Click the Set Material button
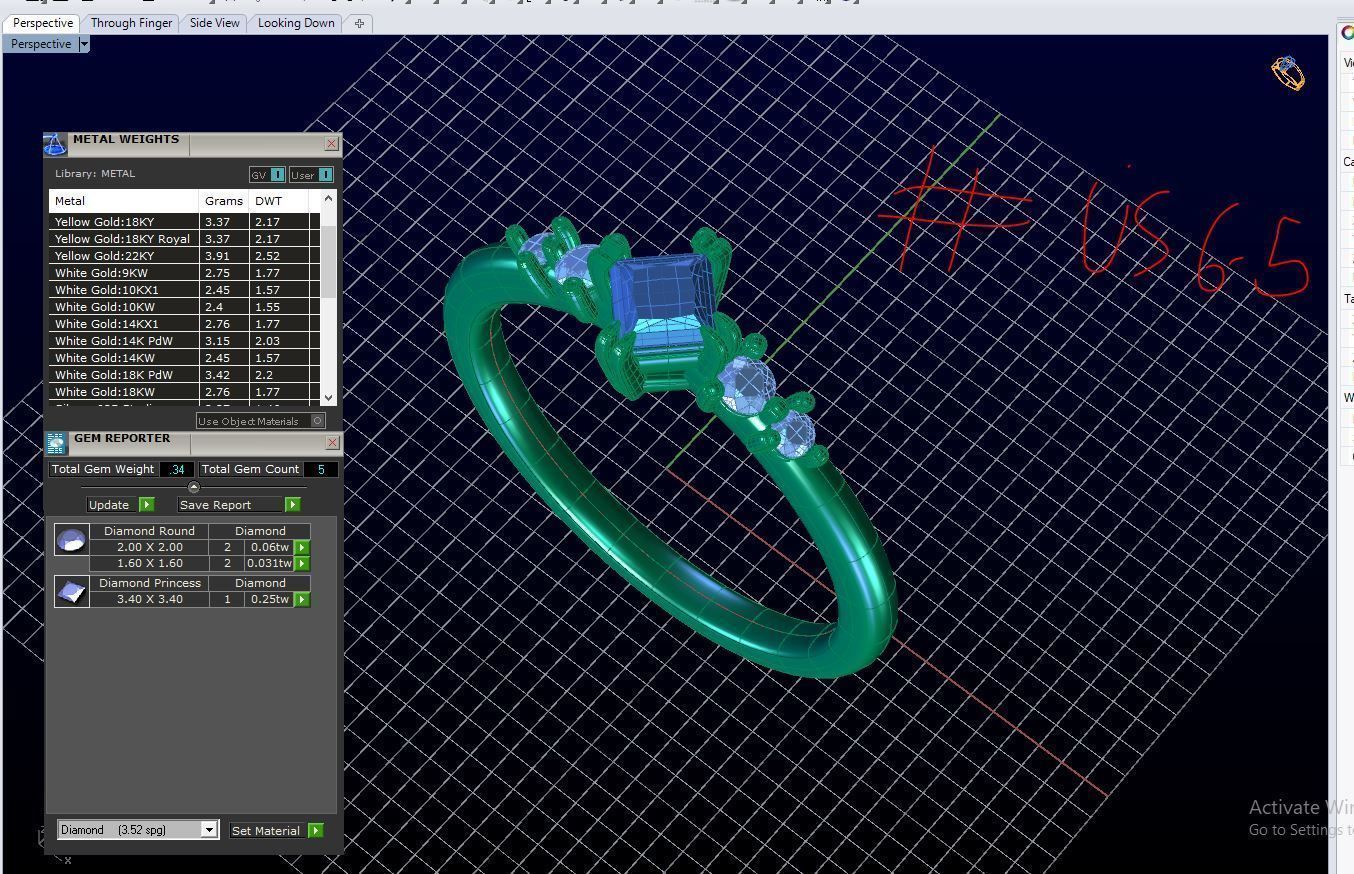The width and height of the screenshot is (1354, 874). click(266, 831)
